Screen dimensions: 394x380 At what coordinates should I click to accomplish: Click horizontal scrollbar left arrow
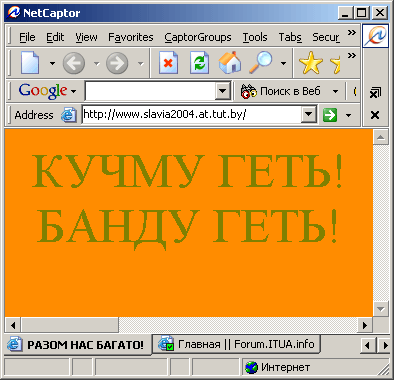13,325
